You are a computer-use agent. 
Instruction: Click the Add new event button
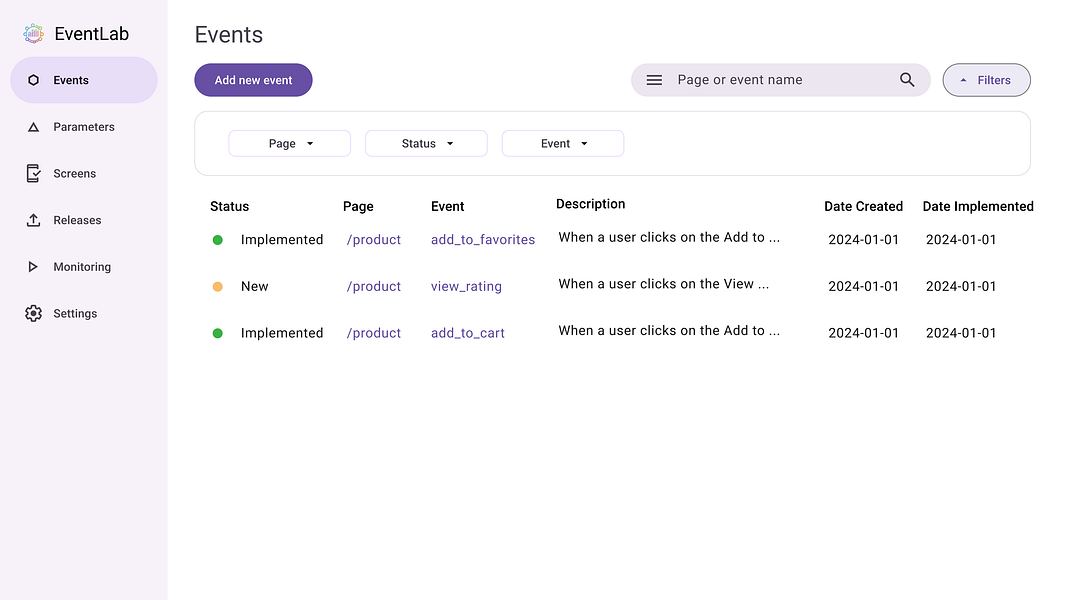click(253, 79)
